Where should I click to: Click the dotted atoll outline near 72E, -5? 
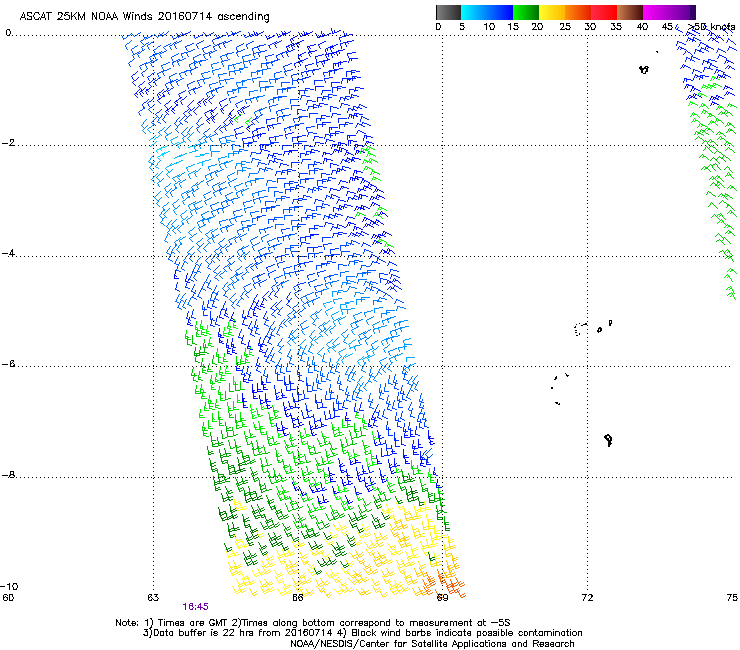point(580,329)
